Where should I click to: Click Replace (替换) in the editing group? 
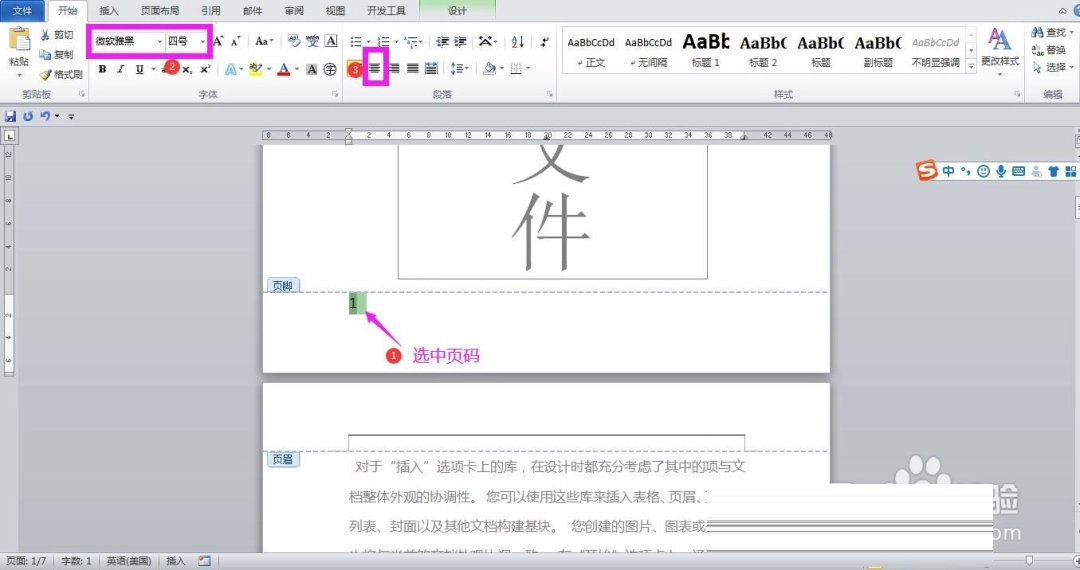(1049, 50)
